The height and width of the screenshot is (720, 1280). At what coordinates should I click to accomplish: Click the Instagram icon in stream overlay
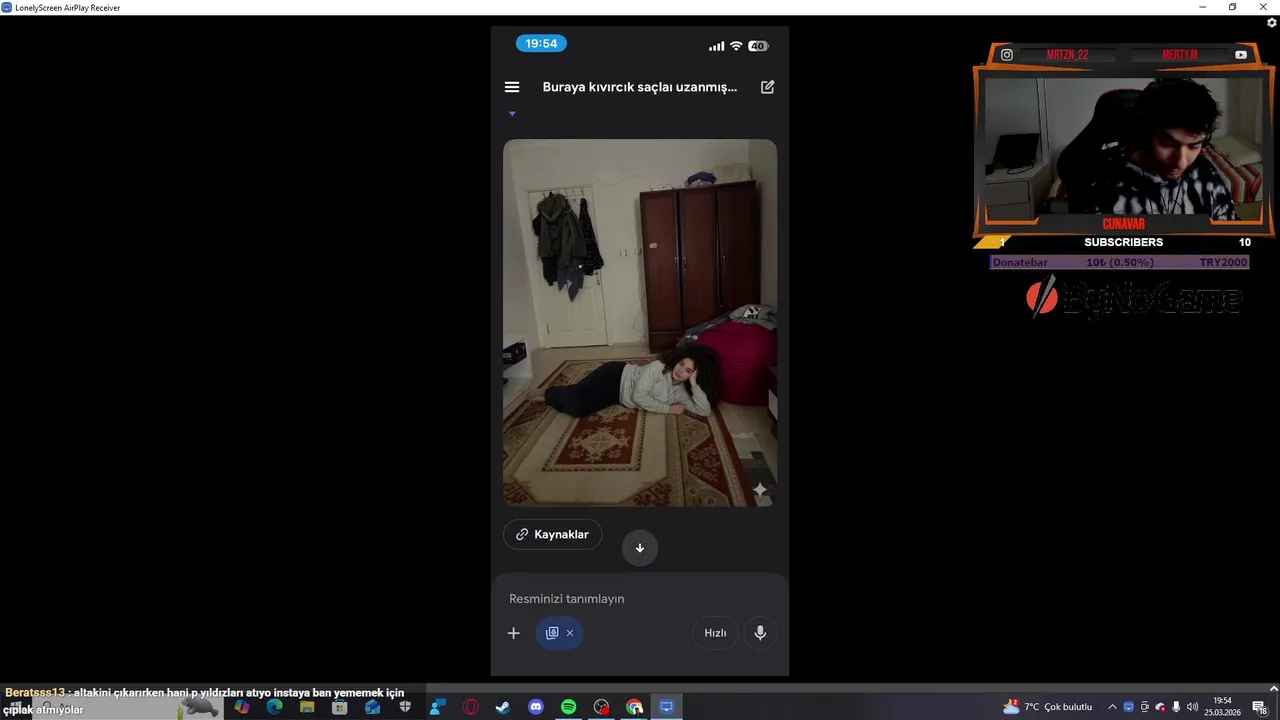click(x=1007, y=55)
